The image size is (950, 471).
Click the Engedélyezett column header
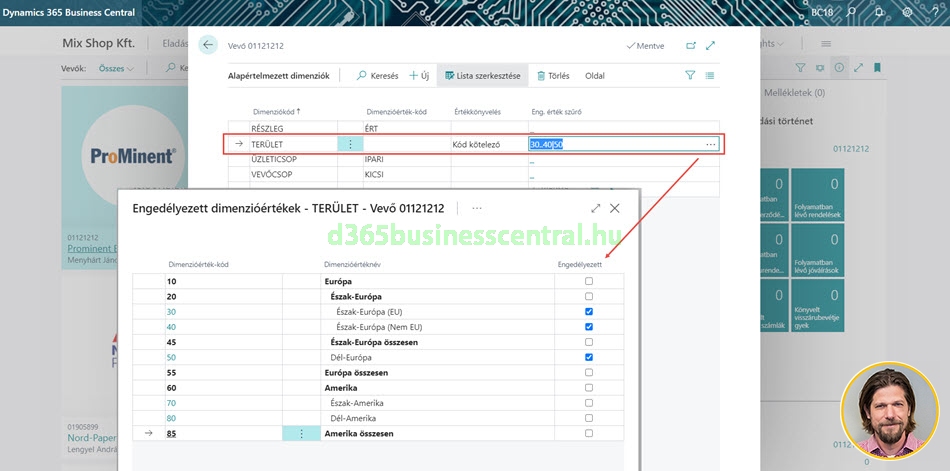coord(580,264)
